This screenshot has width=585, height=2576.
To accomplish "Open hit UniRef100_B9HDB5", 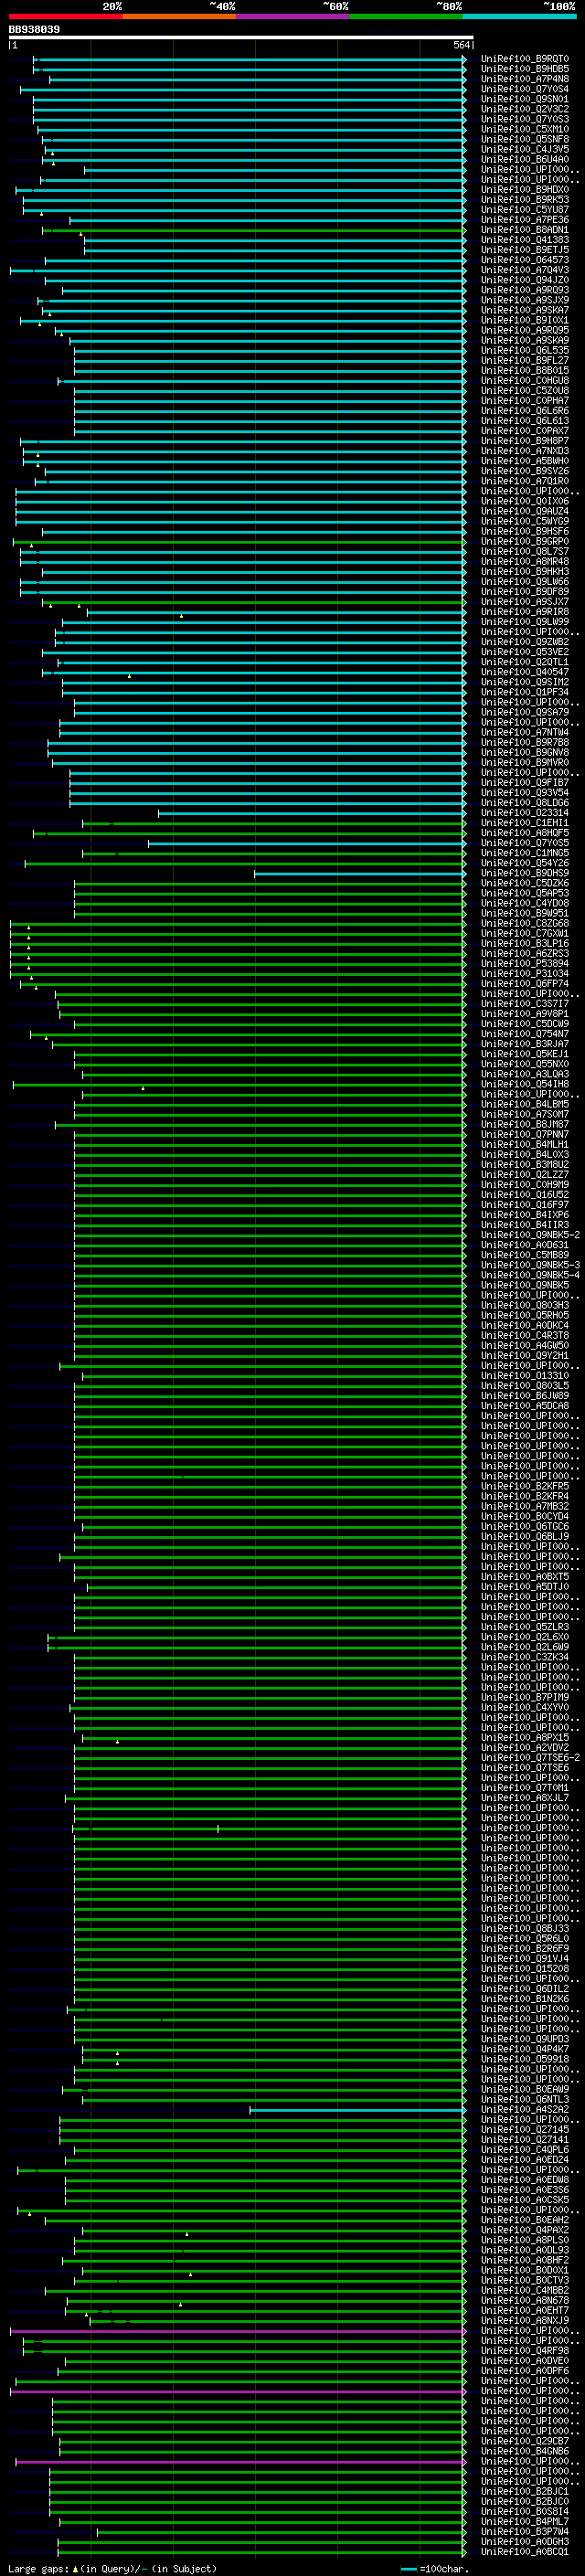I will (x=525, y=69).
